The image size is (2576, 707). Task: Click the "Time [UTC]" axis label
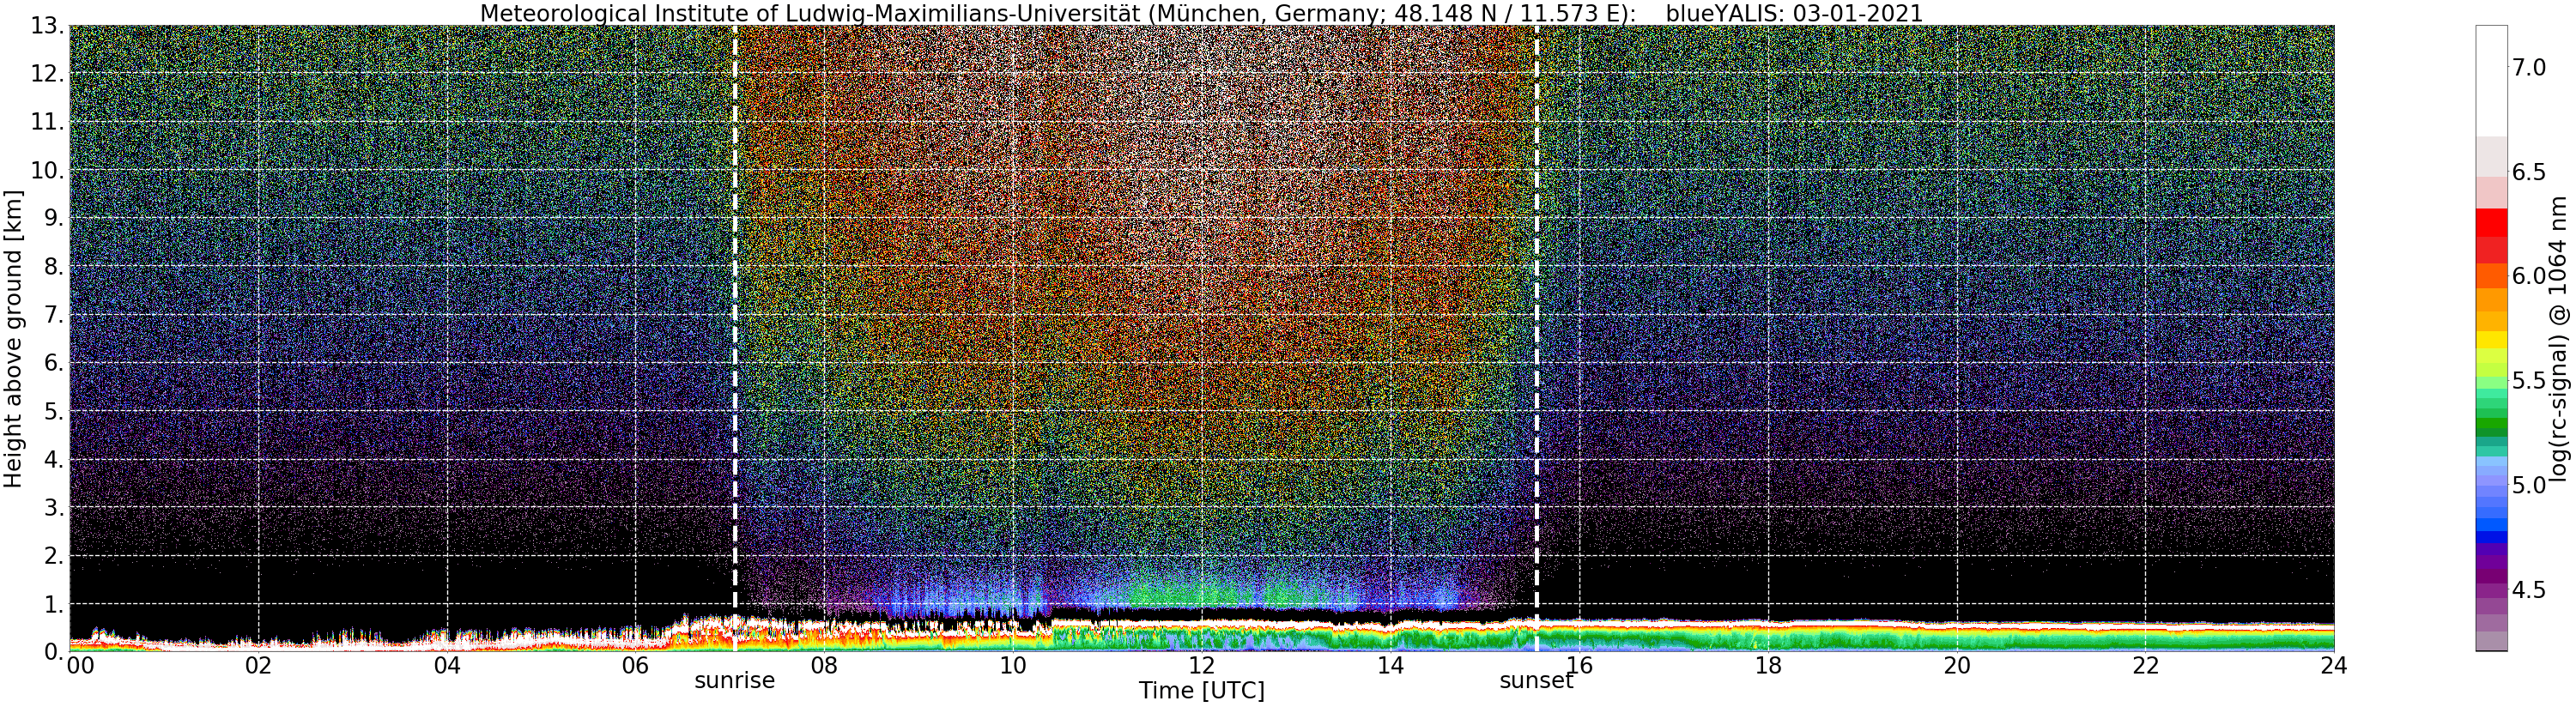tap(1201, 691)
